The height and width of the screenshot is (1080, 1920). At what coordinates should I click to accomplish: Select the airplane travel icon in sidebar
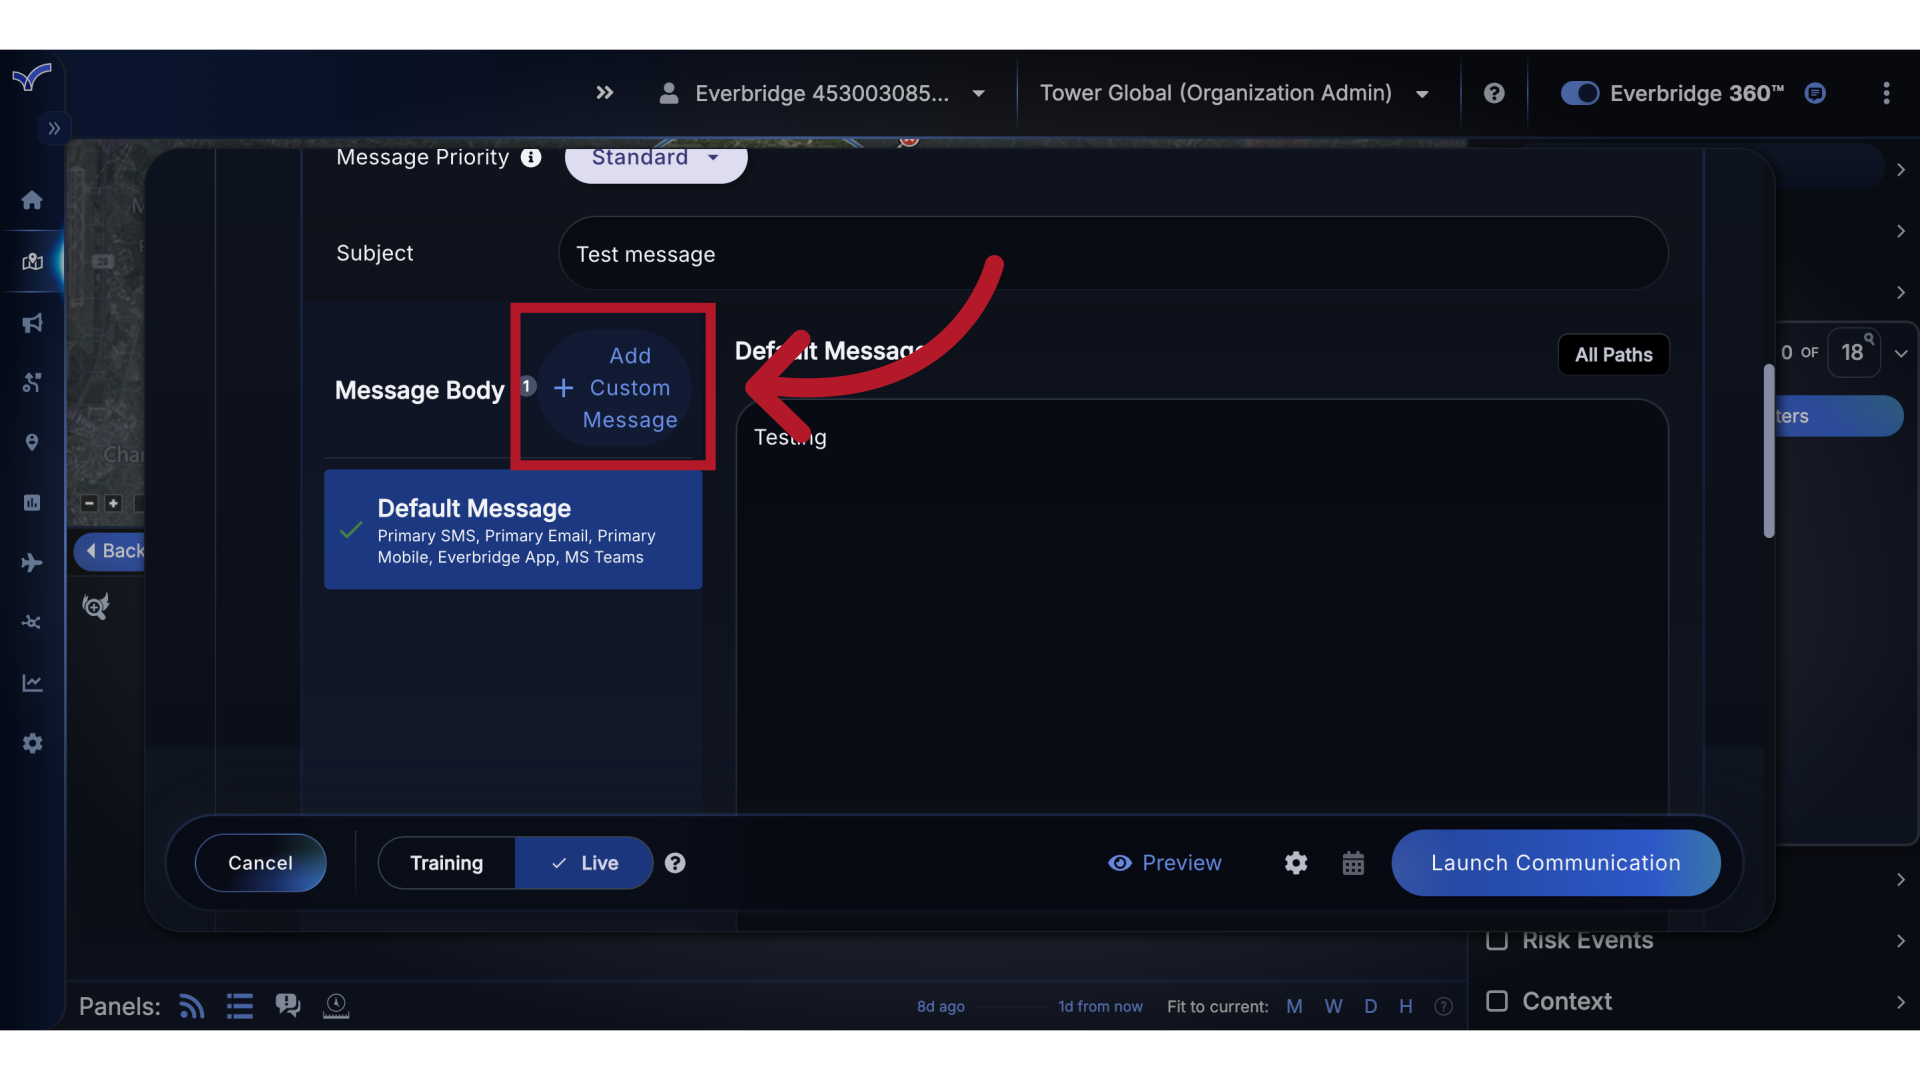click(32, 563)
